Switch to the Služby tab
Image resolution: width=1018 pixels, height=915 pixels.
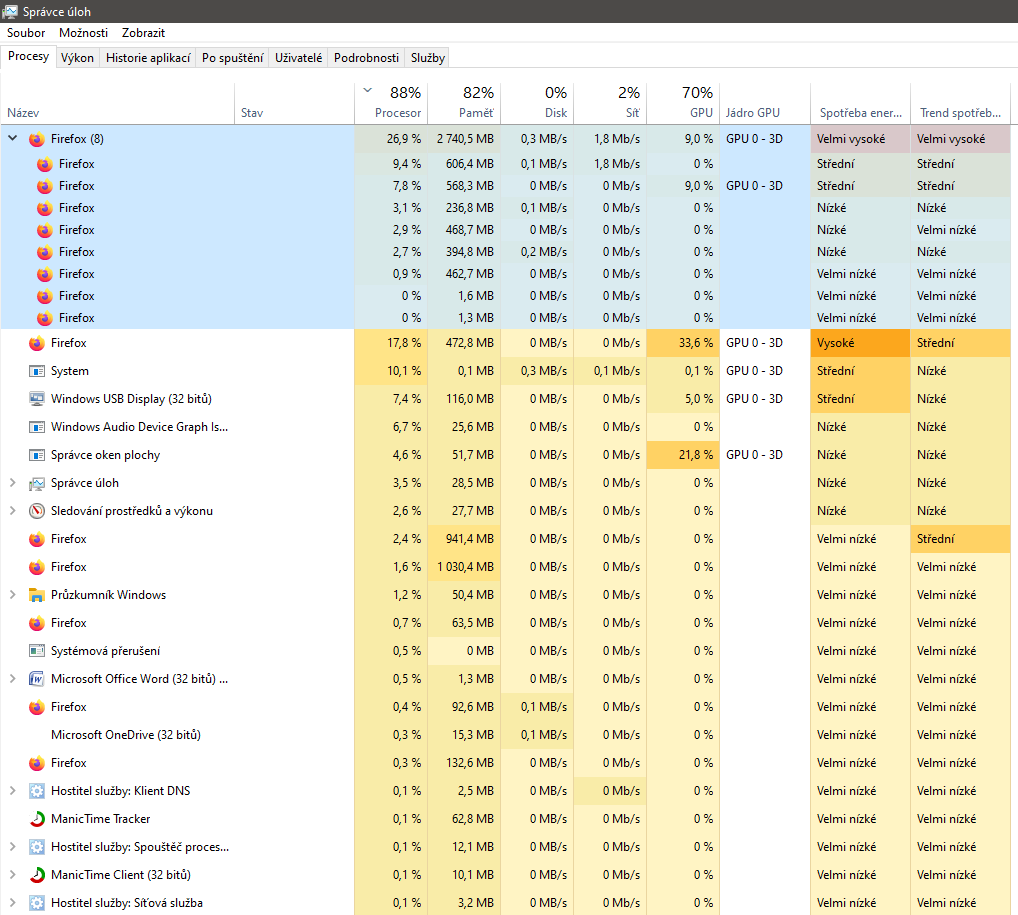coord(428,58)
